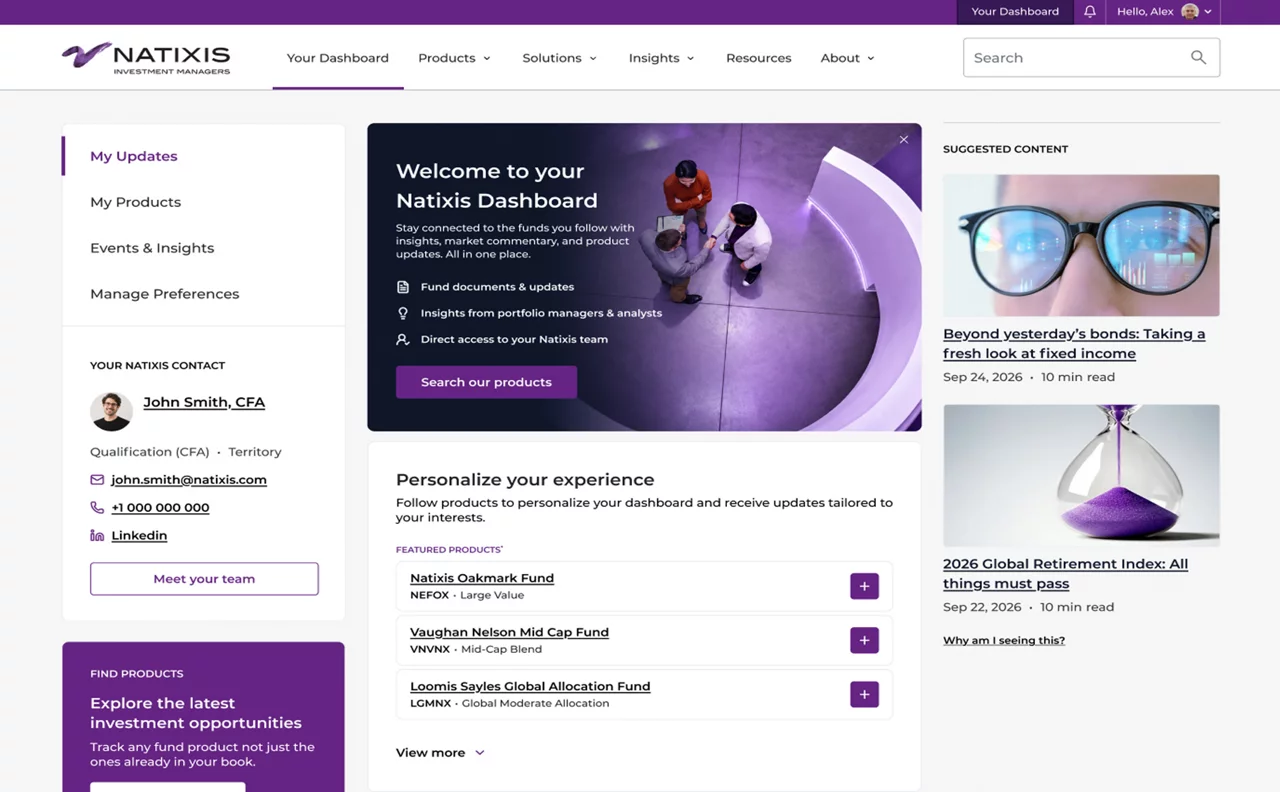Open the Linkedin contact link

coord(139,536)
